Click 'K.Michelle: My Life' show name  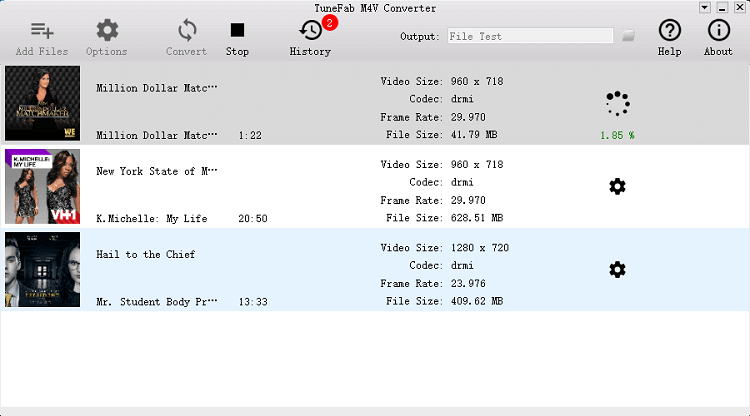[152, 219]
